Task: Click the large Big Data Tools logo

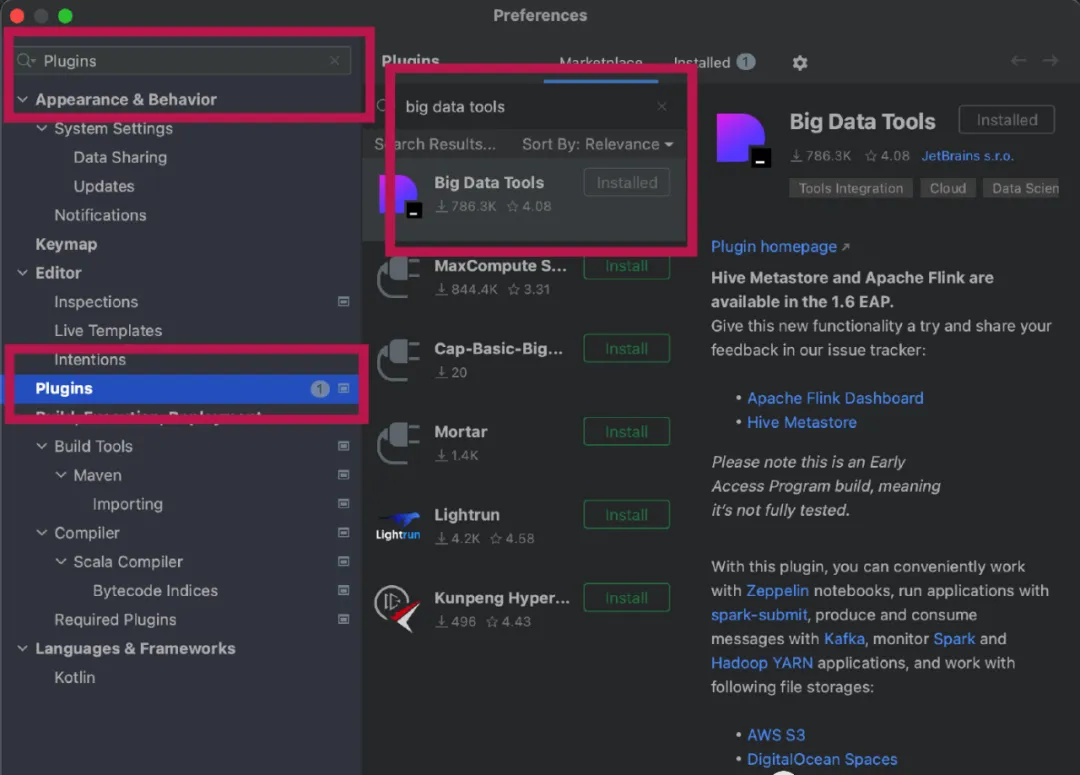Action: [742, 140]
